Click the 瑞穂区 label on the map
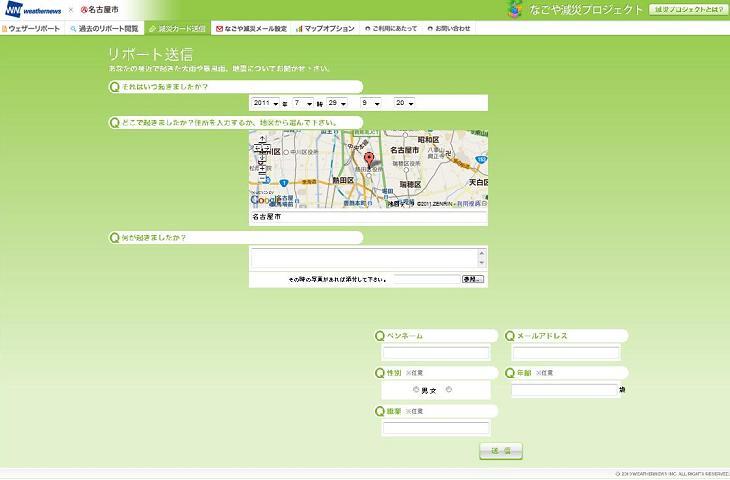Viewport: 730px width, 480px height. 410,184
